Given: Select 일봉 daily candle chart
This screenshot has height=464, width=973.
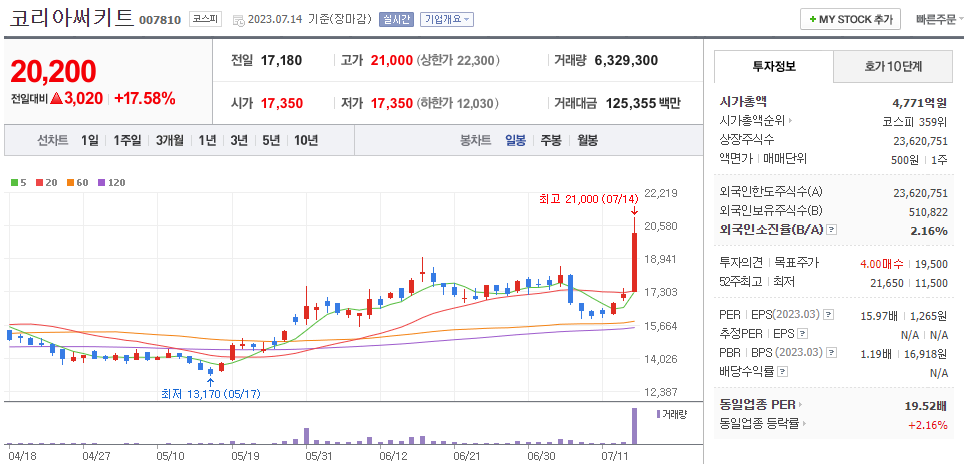Looking at the screenshot, I should (x=516, y=140).
